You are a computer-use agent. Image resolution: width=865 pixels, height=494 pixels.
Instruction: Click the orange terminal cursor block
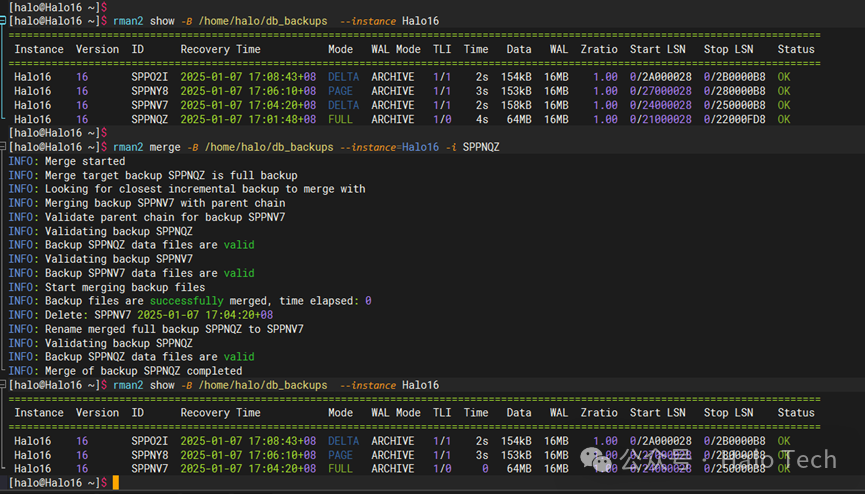[116, 483]
